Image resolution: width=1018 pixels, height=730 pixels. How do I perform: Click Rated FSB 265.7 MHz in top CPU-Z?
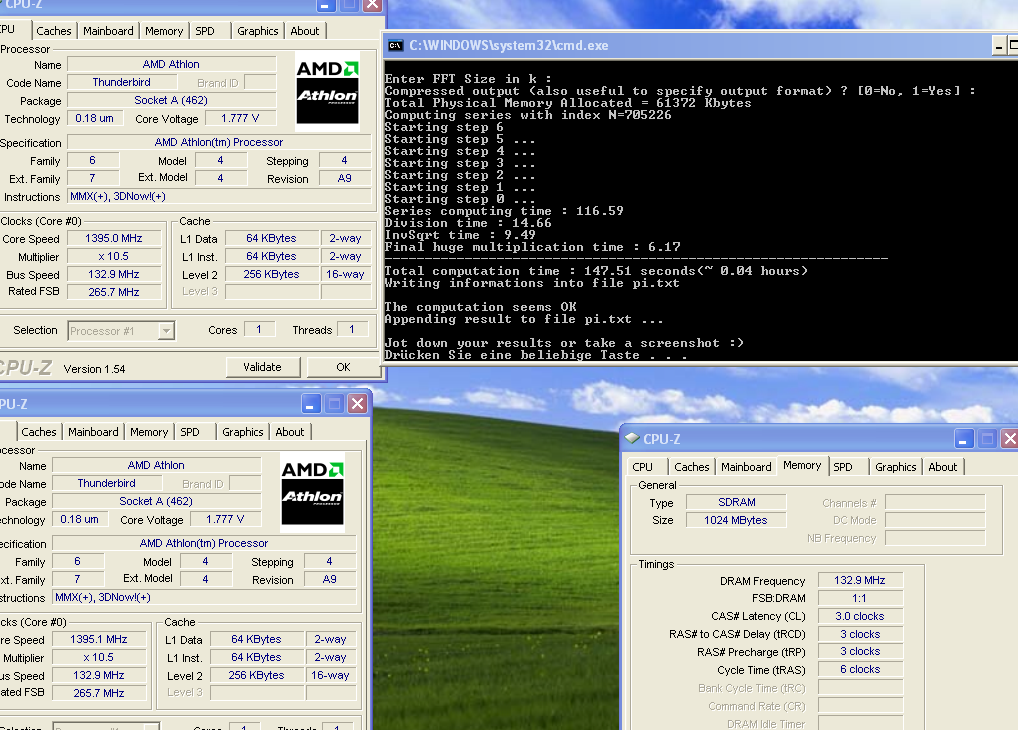[x=114, y=292]
